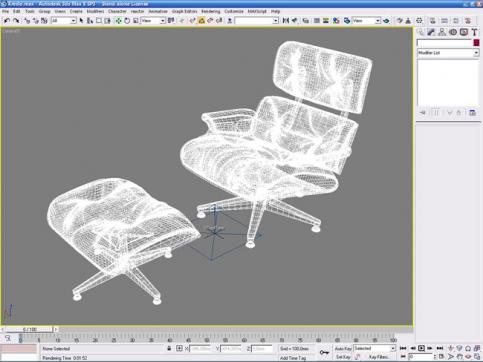
Task: Click the time slider handle showing 0 / 100
Action: point(29,329)
